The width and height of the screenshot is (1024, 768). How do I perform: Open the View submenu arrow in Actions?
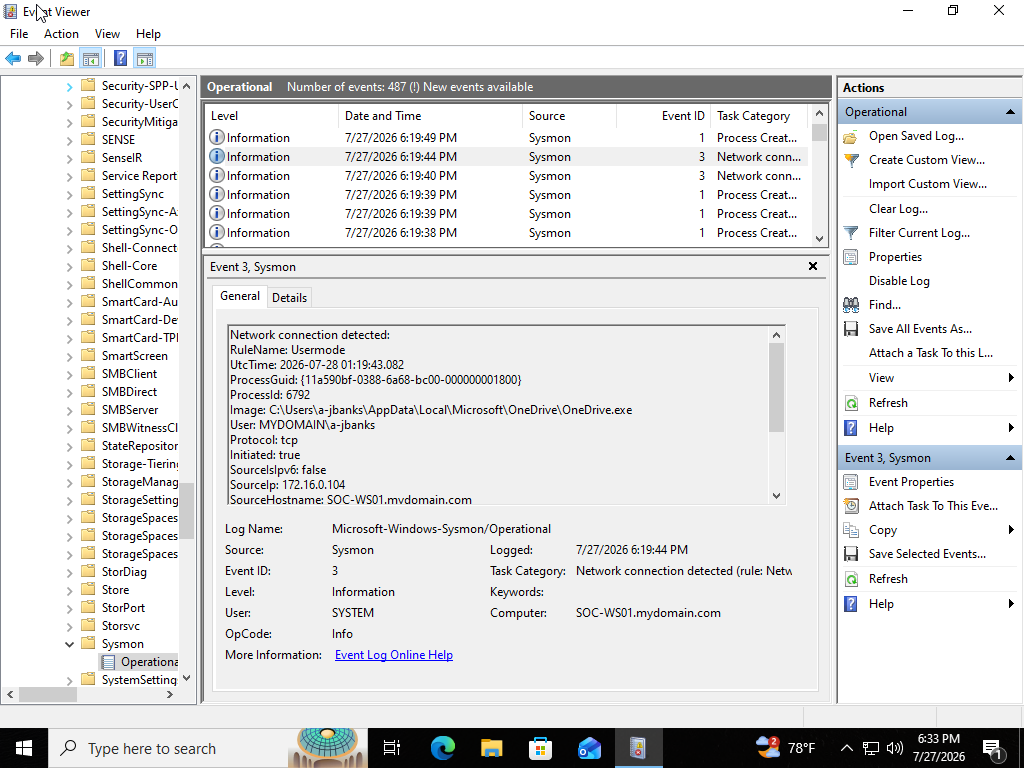pyautogui.click(x=1011, y=378)
